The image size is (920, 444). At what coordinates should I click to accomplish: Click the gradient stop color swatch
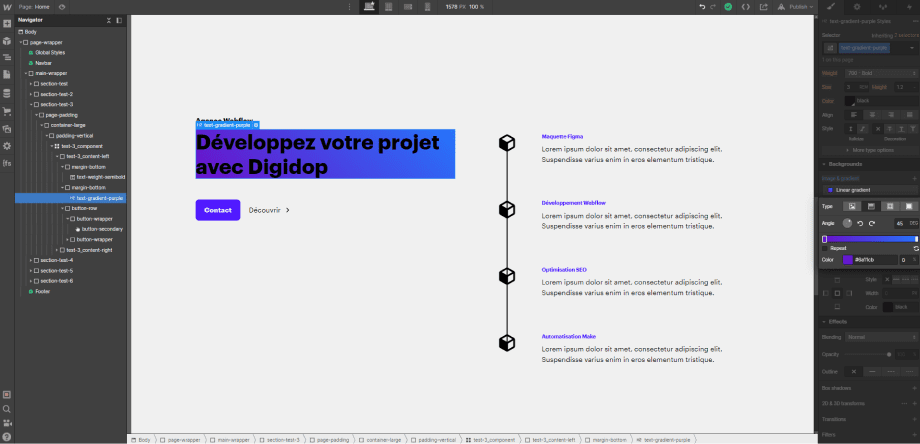tap(848, 260)
